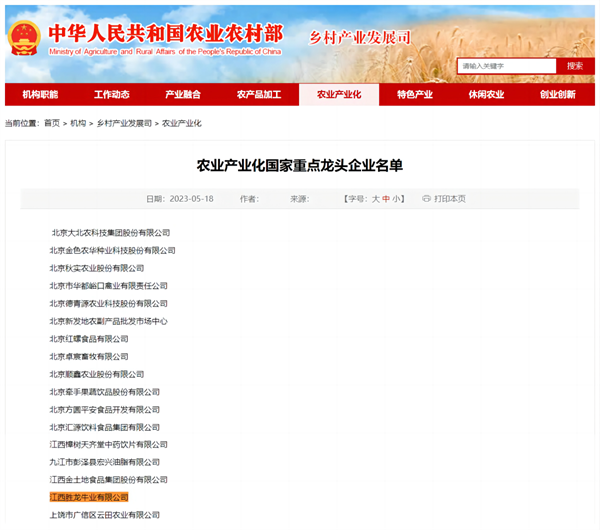600x530 pixels.
Task: Switch to the 产业融合 tab
Action: click(x=183, y=95)
